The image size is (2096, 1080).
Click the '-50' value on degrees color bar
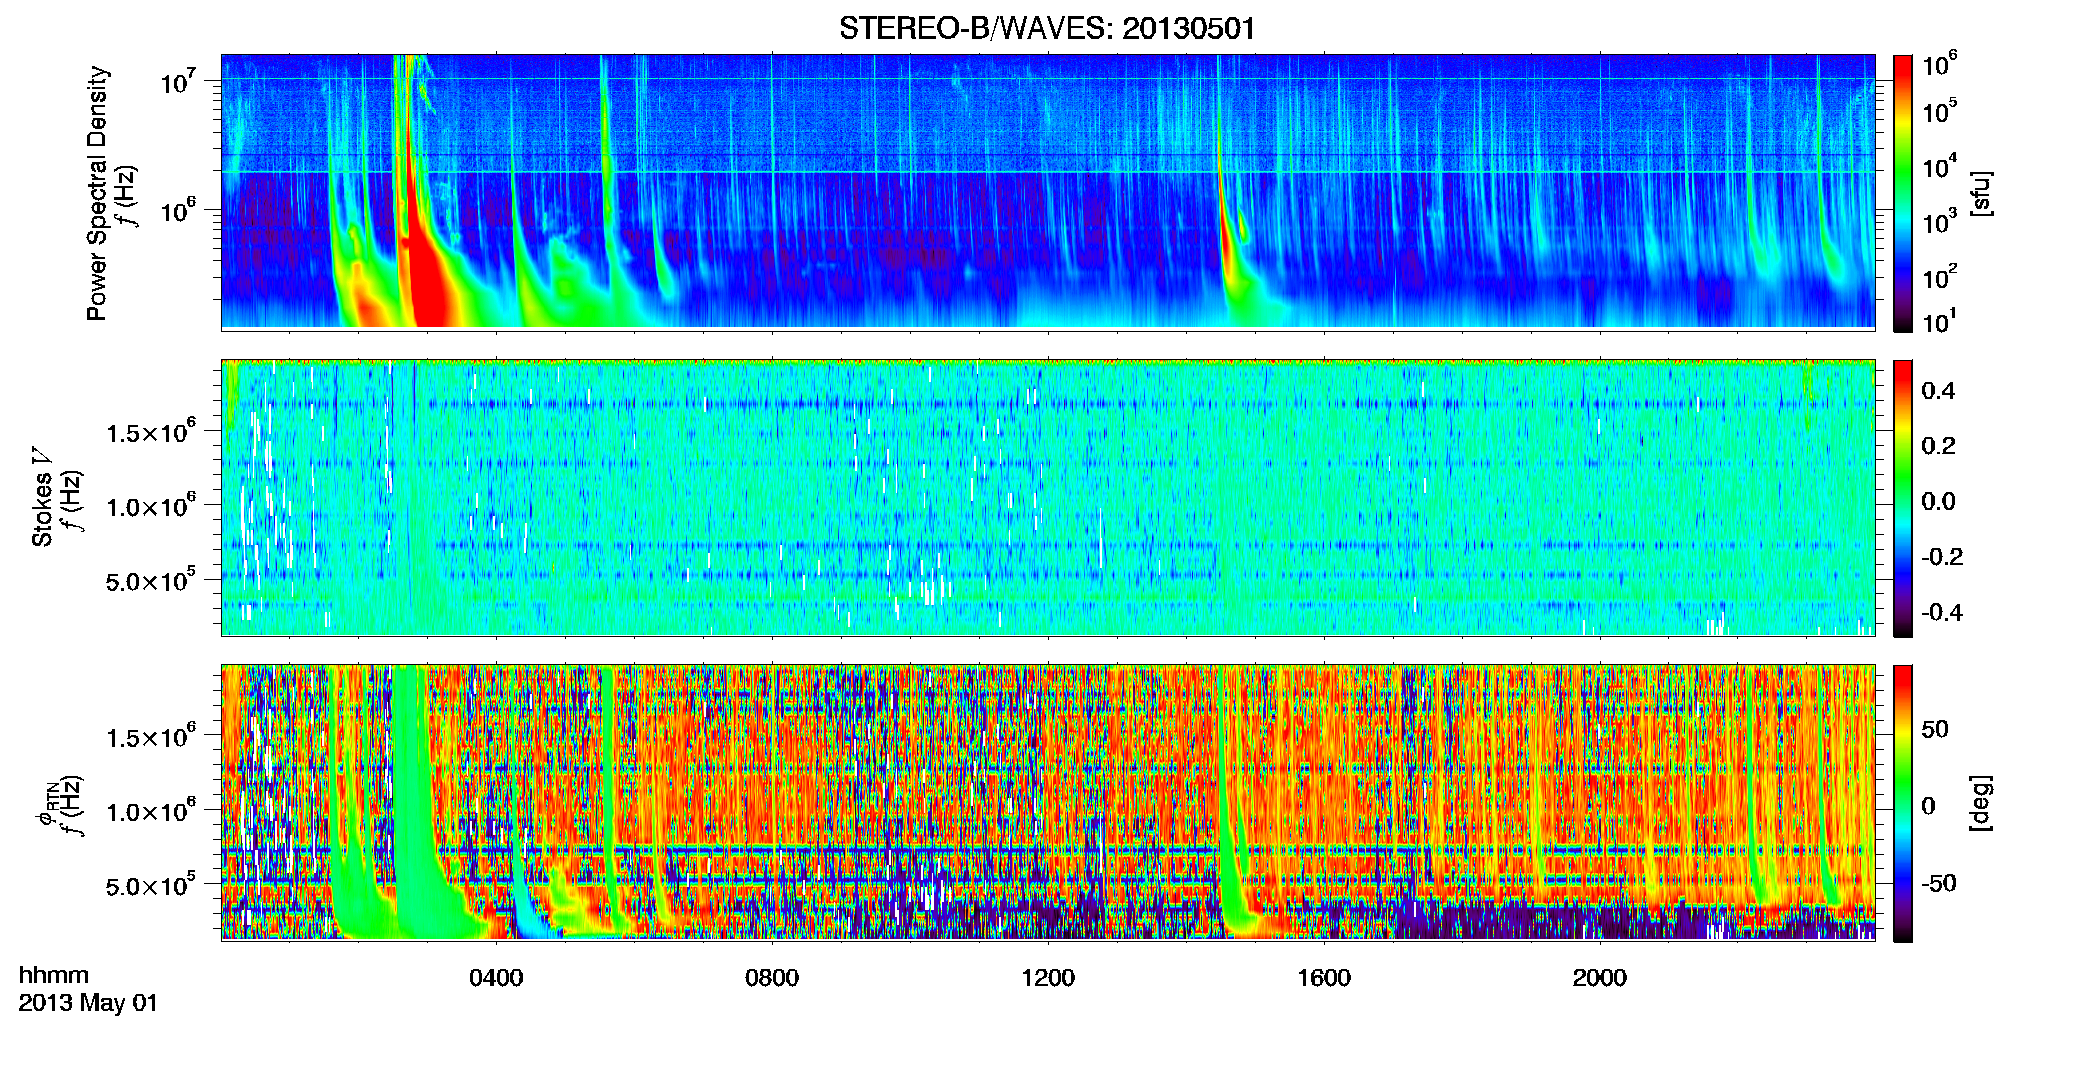(x=1938, y=883)
